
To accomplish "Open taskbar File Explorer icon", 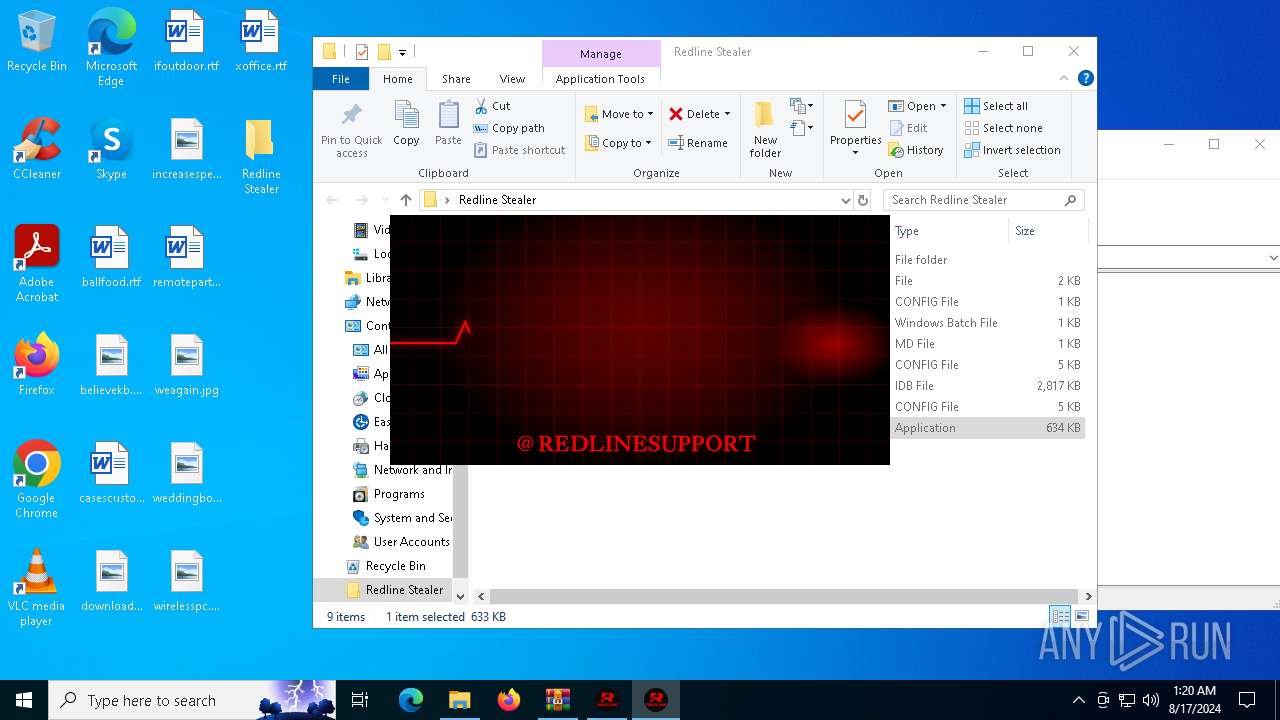I will click(x=459, y=700).
